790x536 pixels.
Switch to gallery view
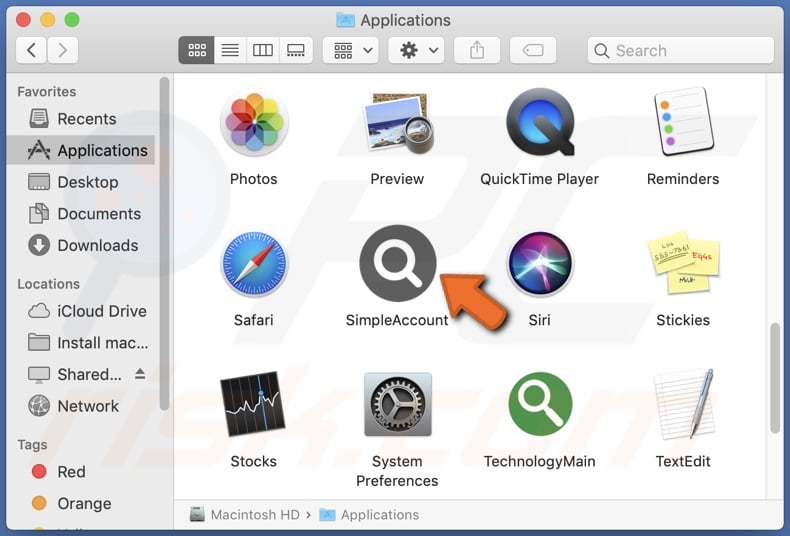click(x=296, y=50)
